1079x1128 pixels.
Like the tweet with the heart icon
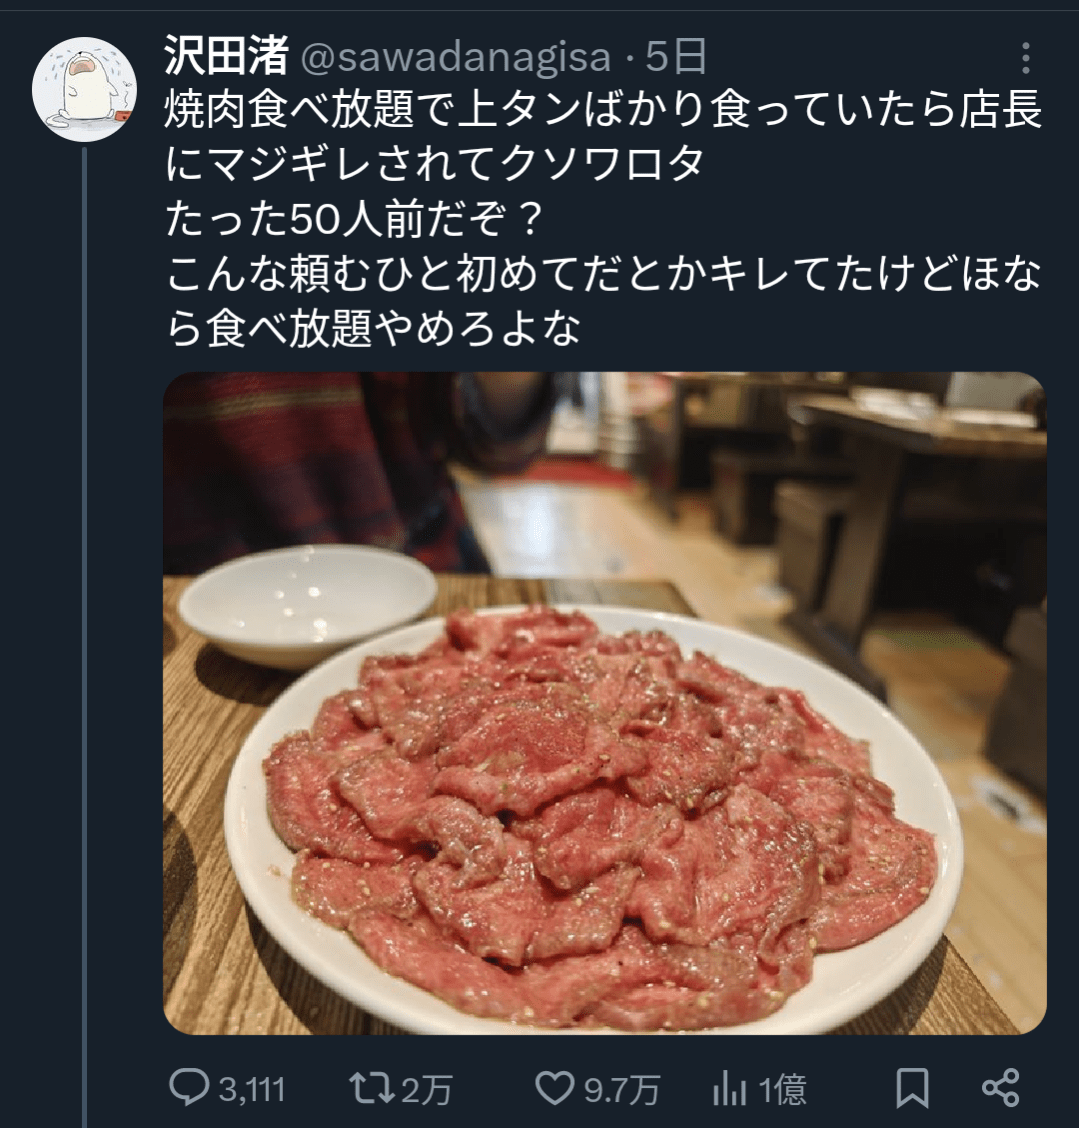(554, 1088)
